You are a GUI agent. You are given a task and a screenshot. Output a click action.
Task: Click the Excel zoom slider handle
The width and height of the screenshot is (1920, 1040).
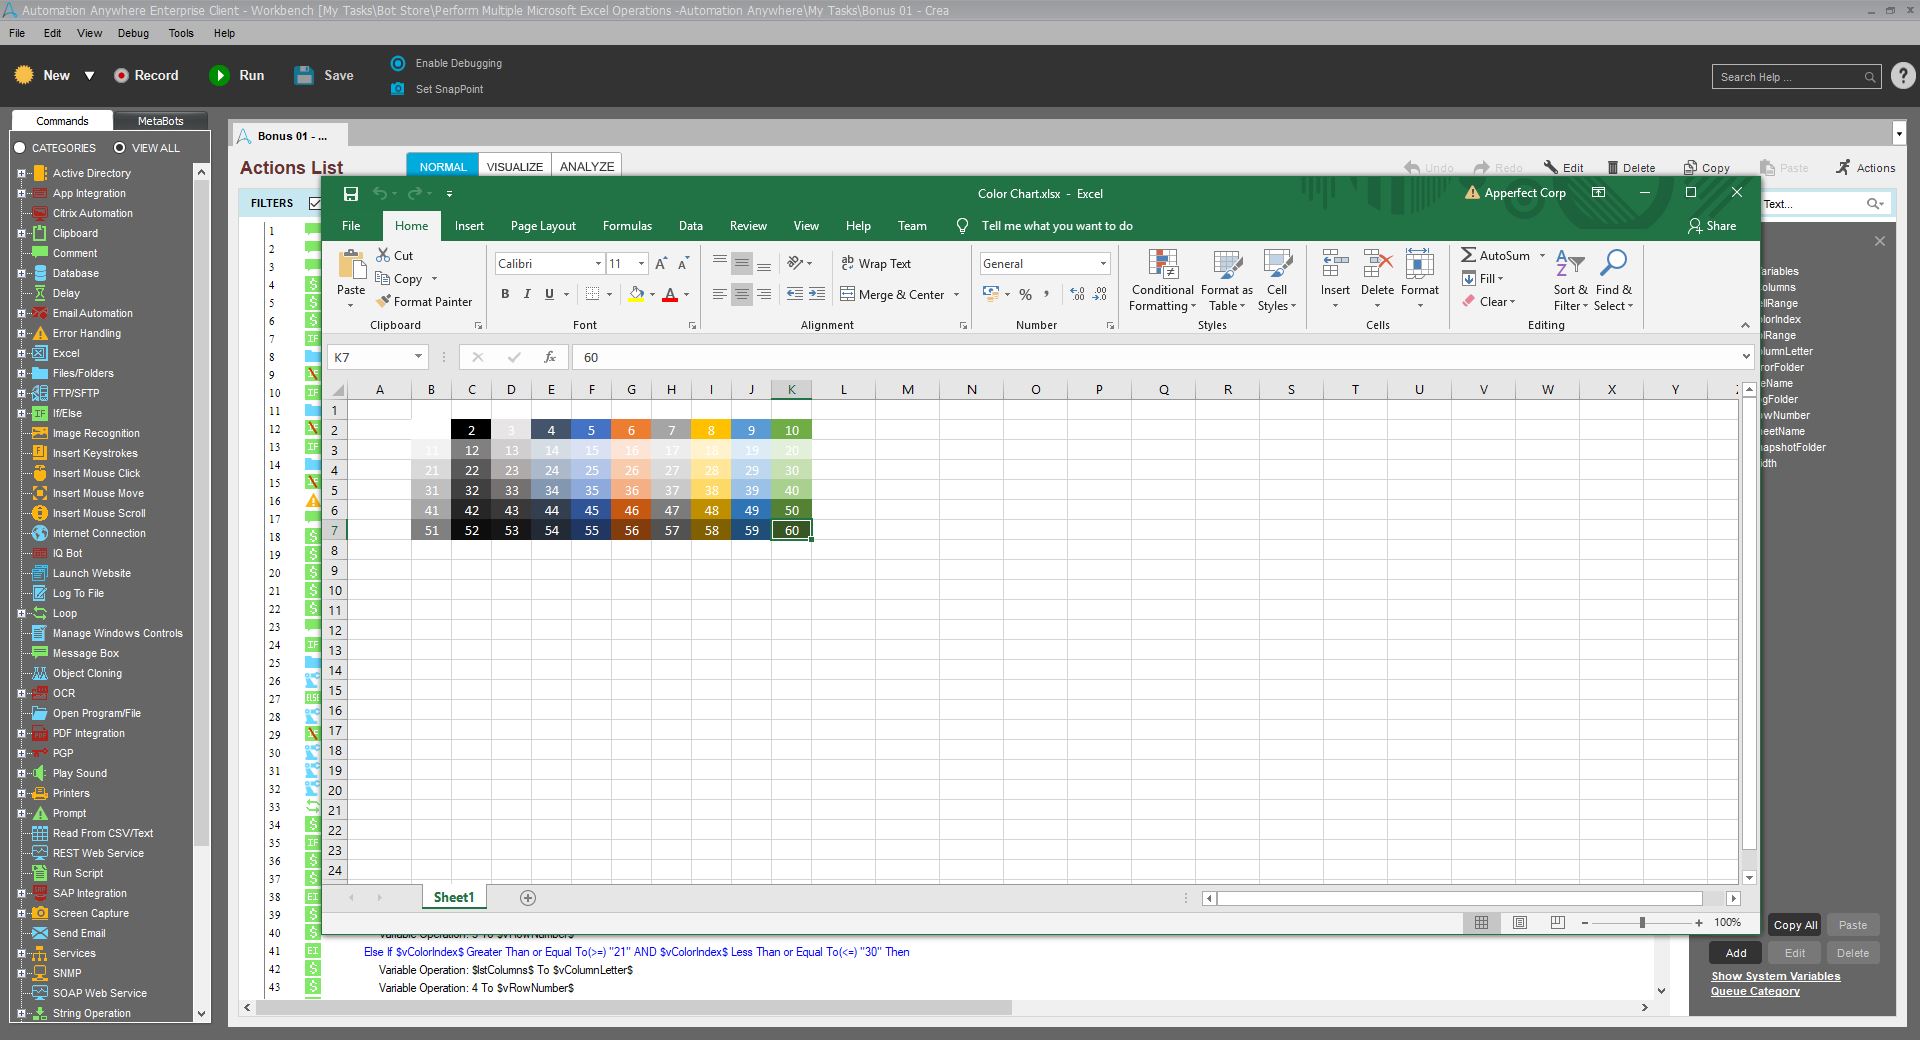[1642, 922]
